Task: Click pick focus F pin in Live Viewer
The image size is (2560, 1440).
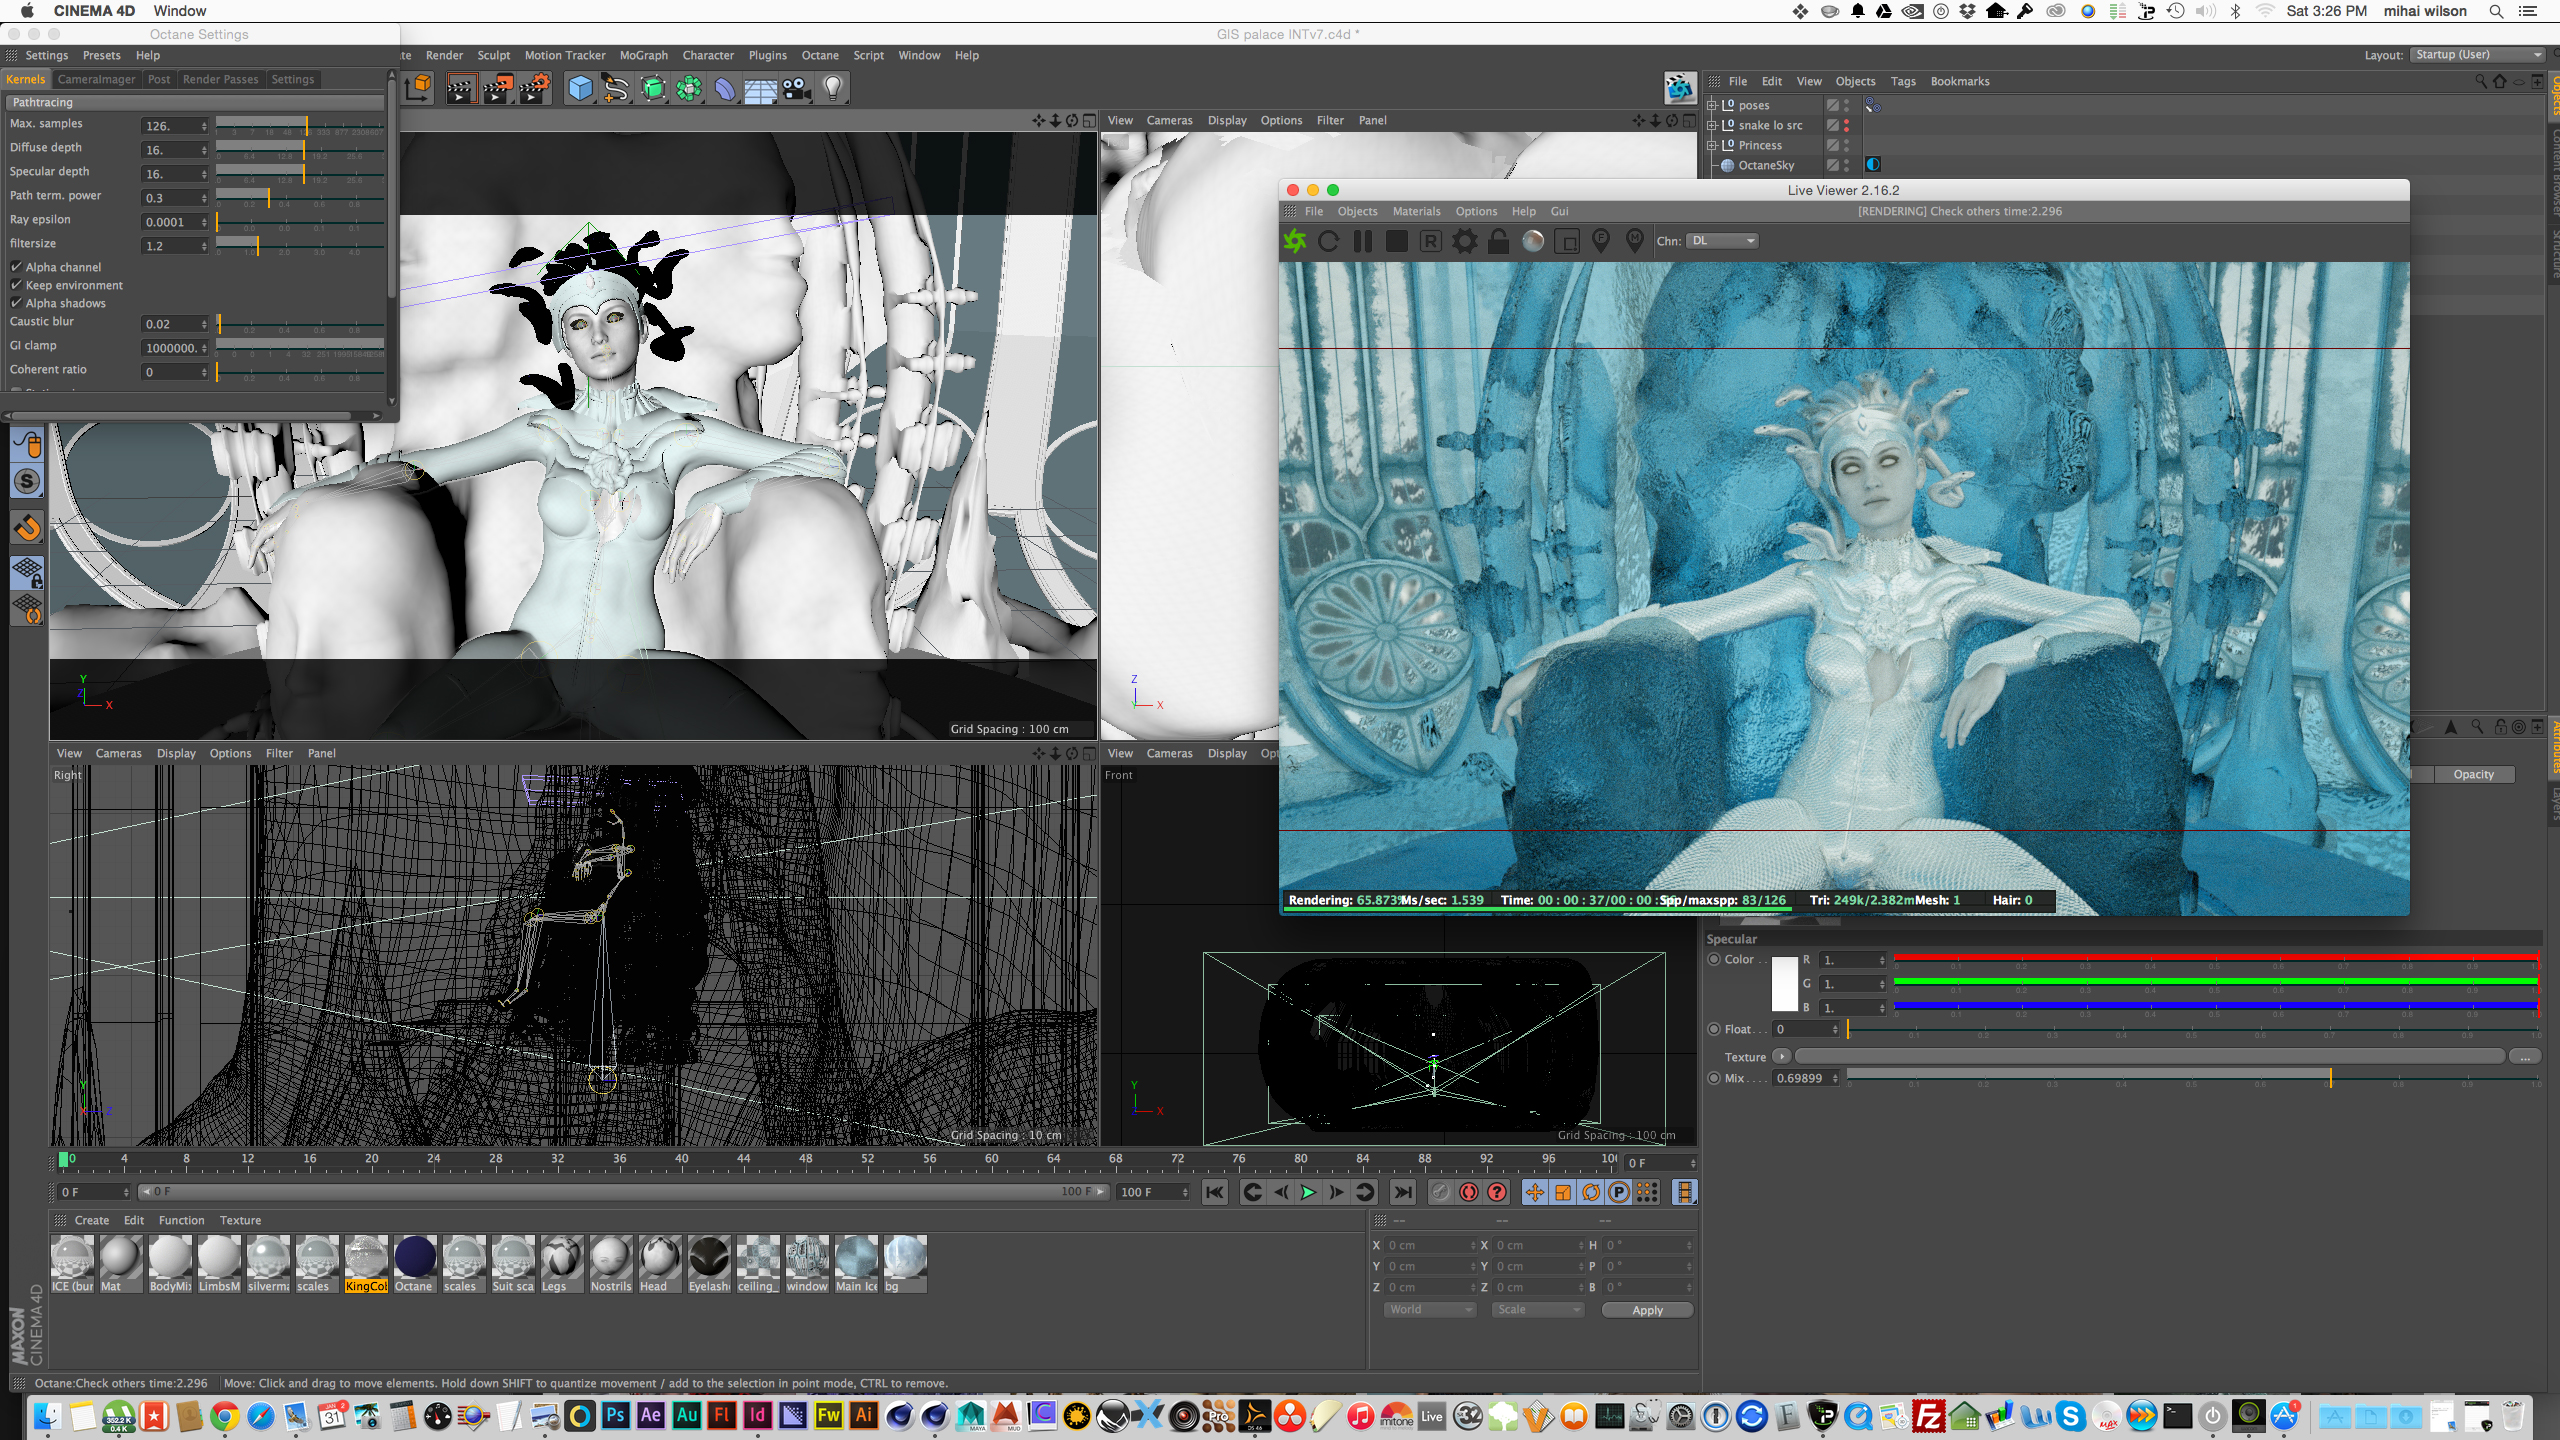Action: coord(1601,241)
